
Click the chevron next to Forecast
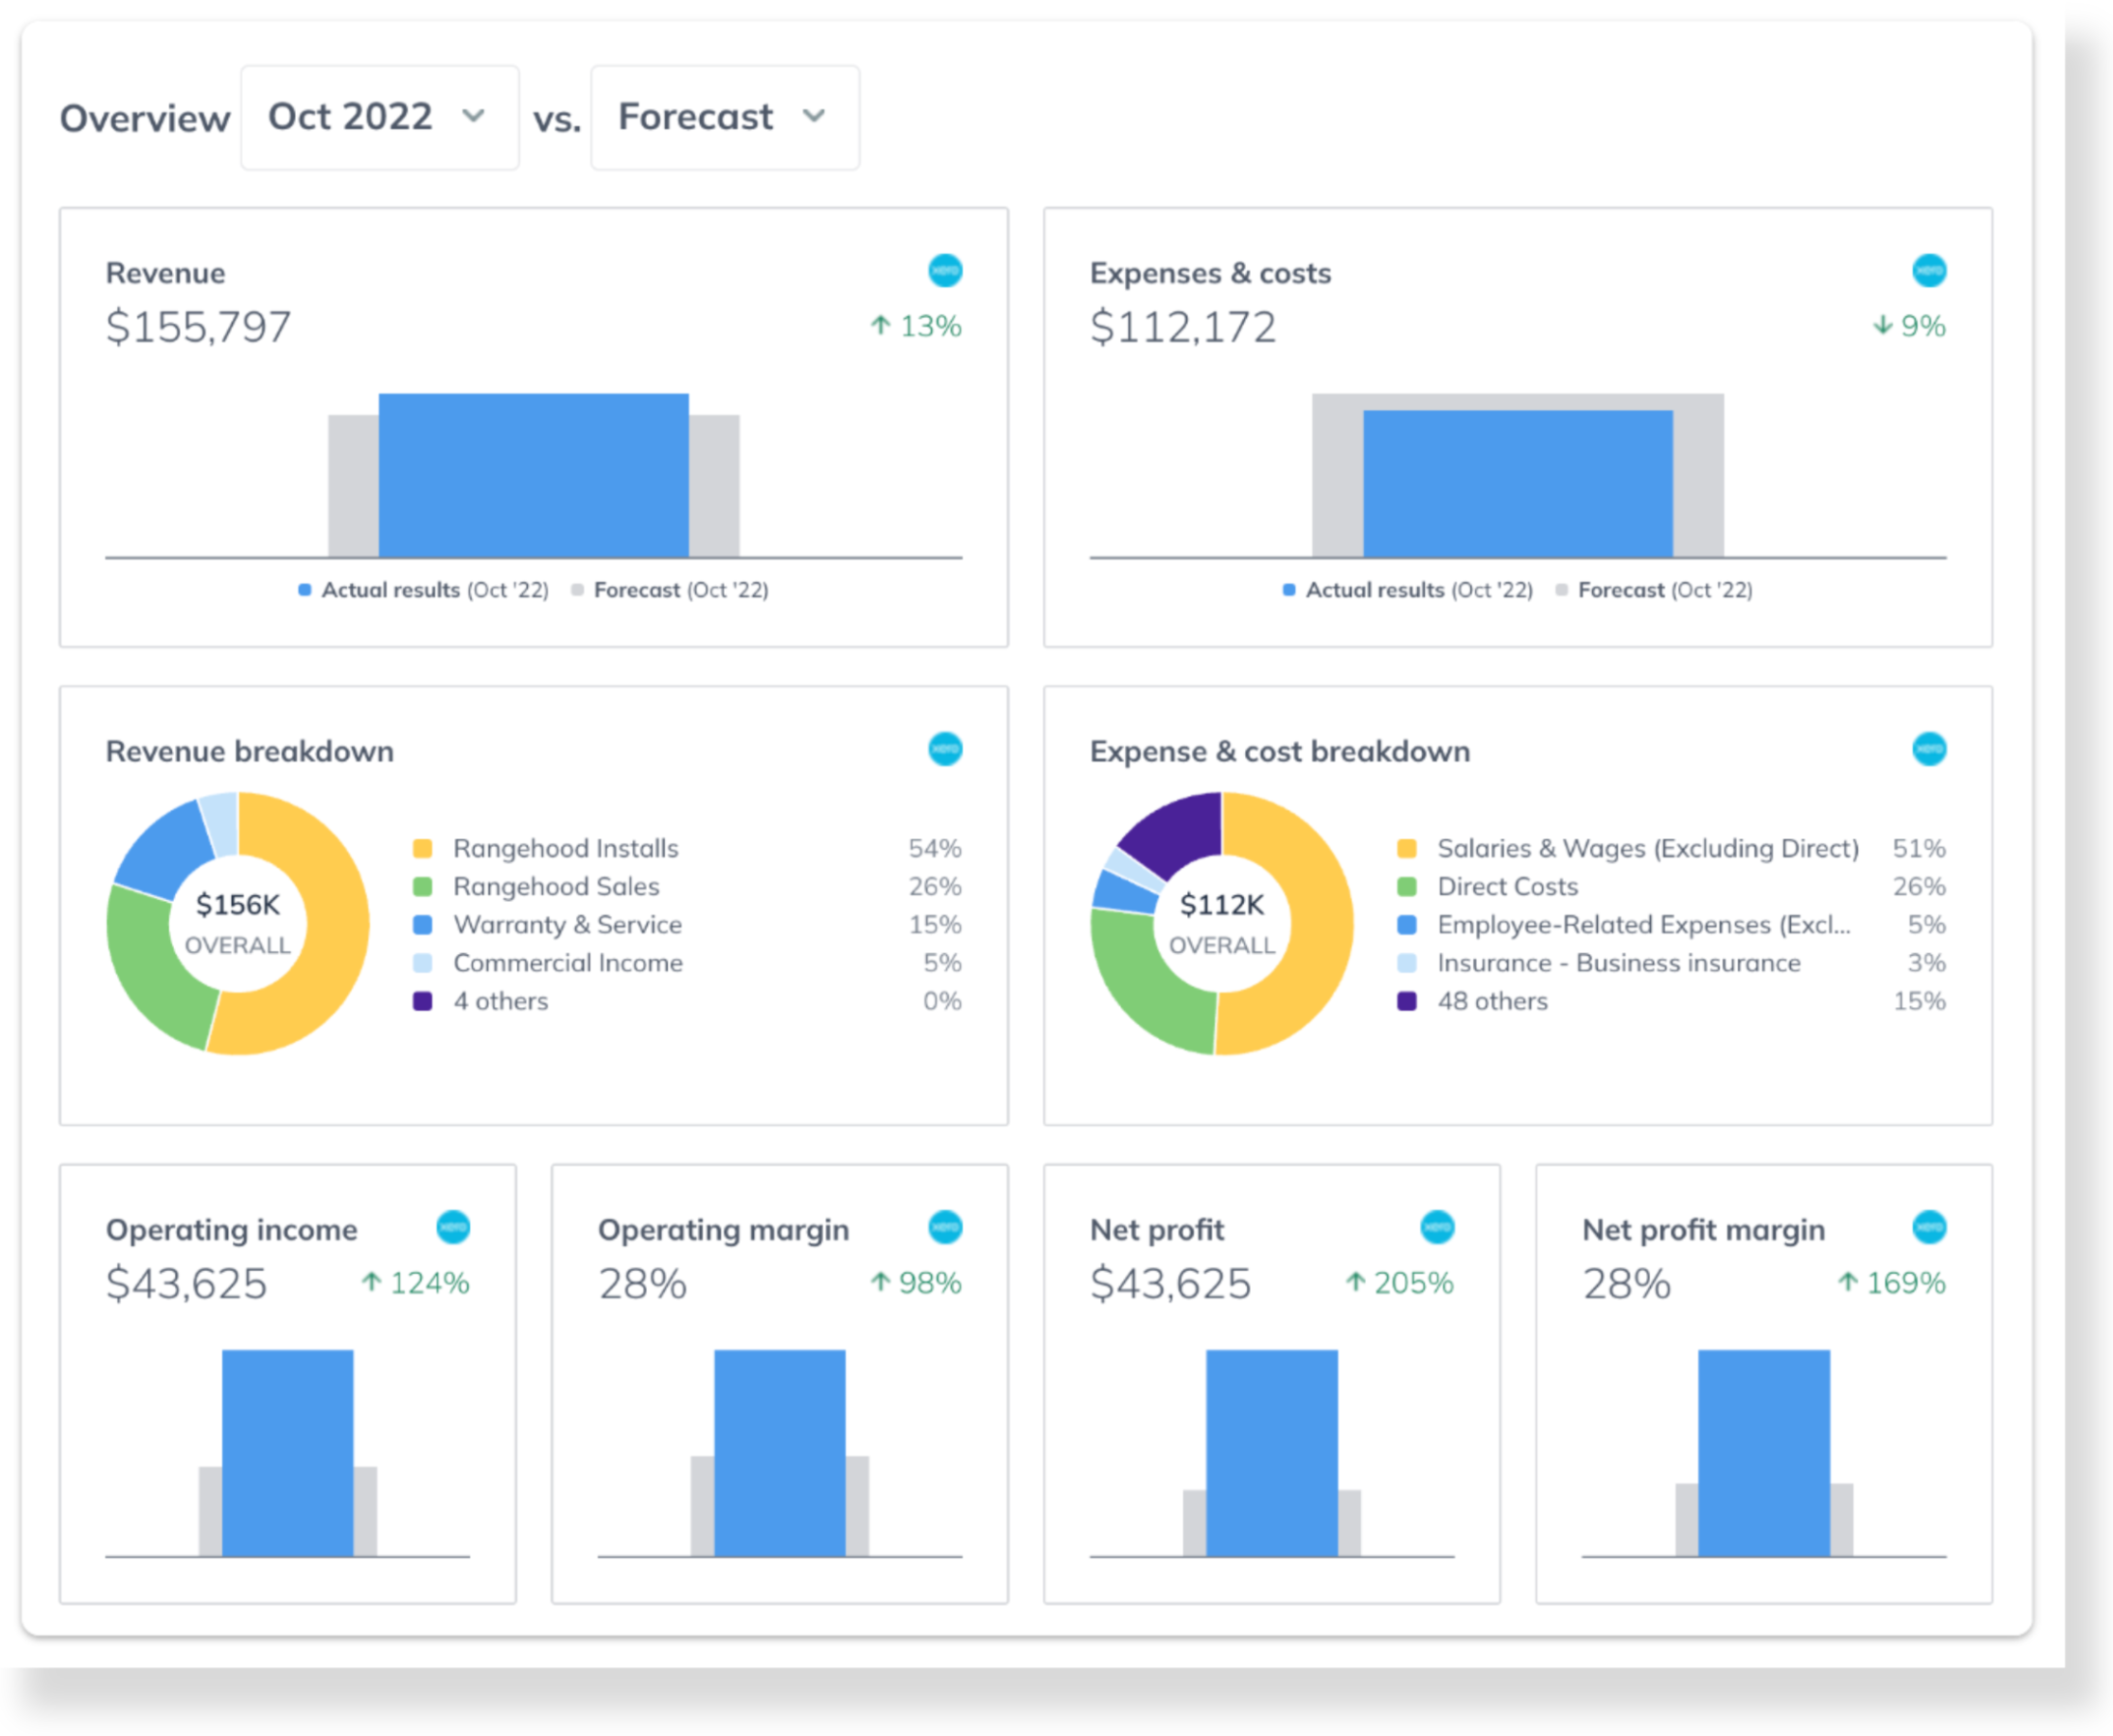coord(814,117)
